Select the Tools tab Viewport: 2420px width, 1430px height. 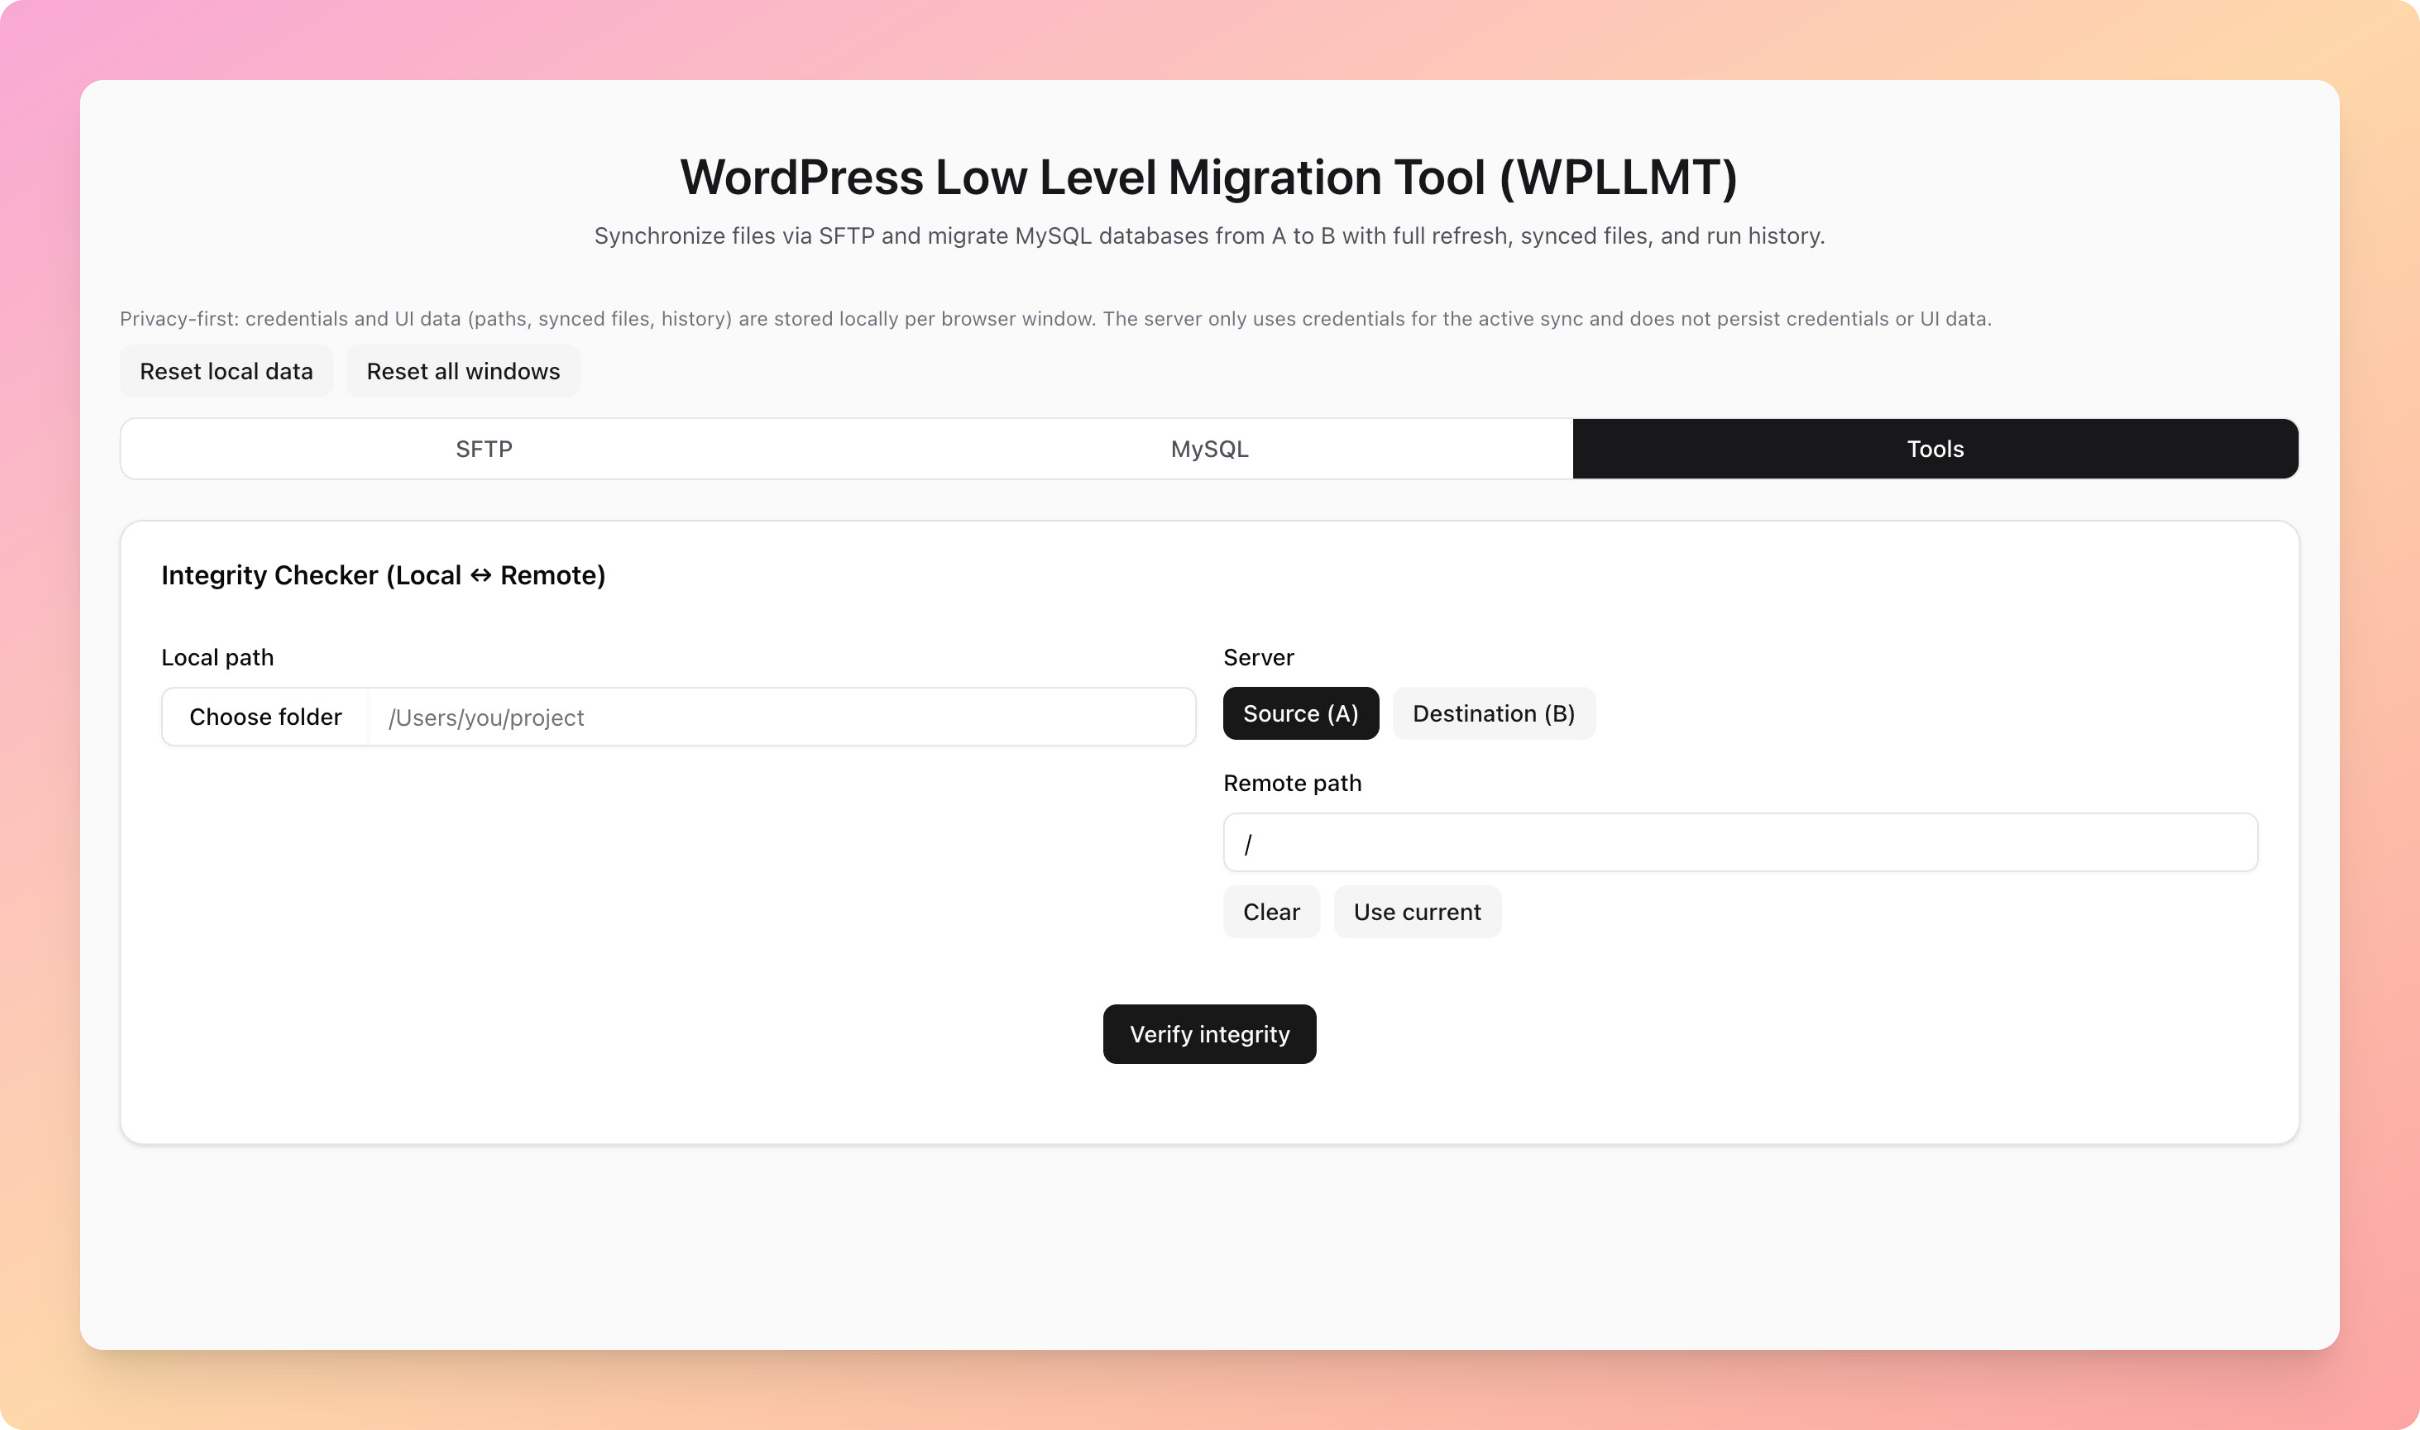pos(1935,449)
